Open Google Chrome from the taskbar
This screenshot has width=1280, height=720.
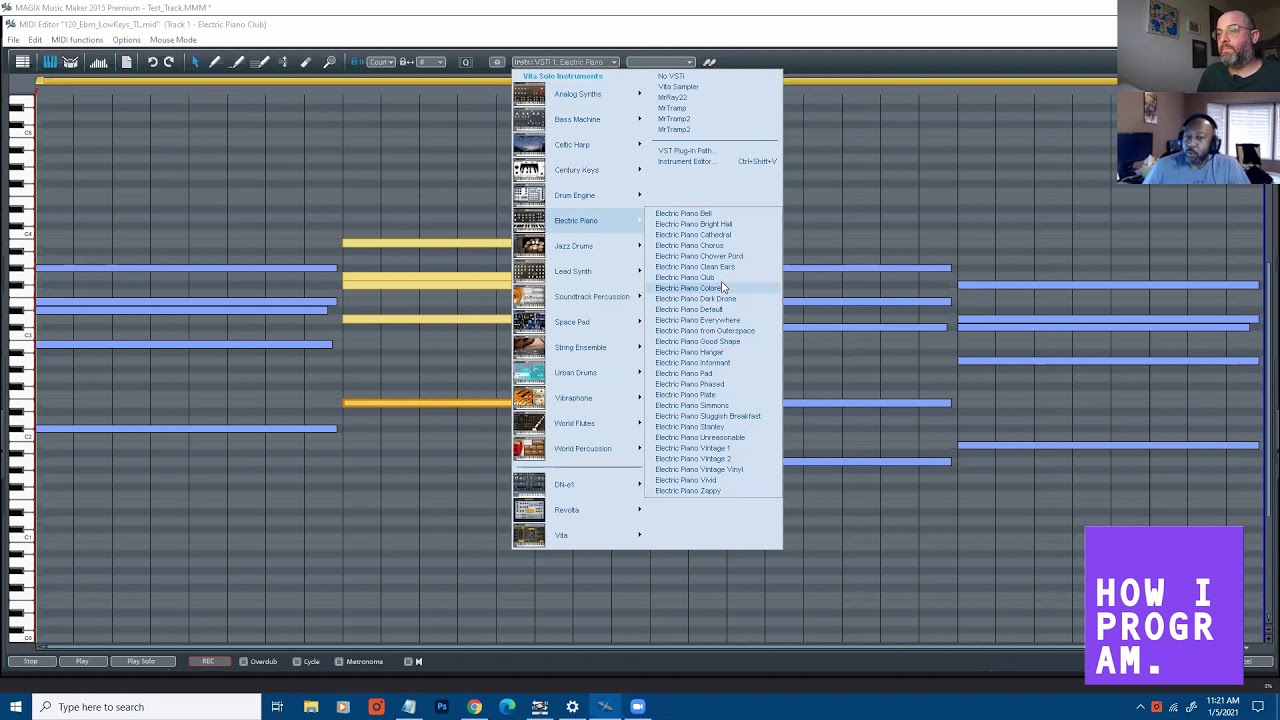point(474,707)
